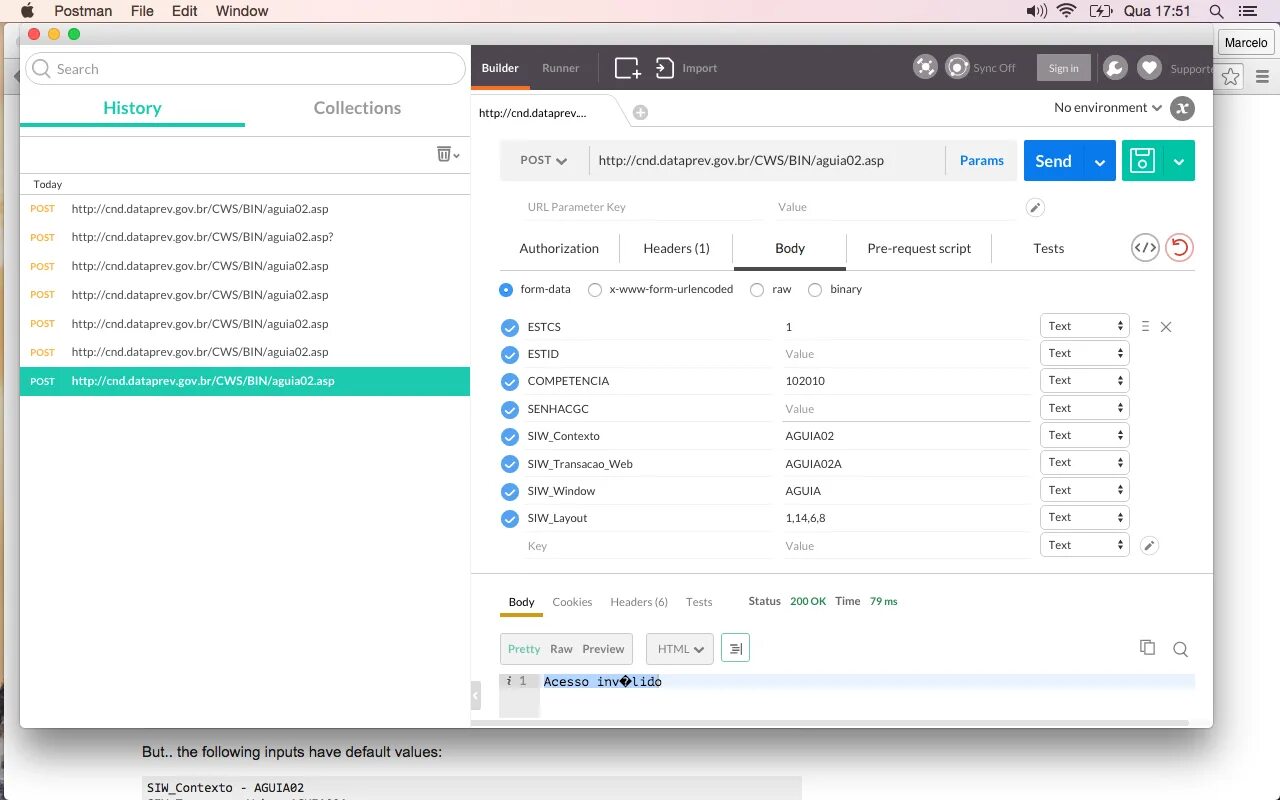Select the raw body radio button

[x=757, y=290]
